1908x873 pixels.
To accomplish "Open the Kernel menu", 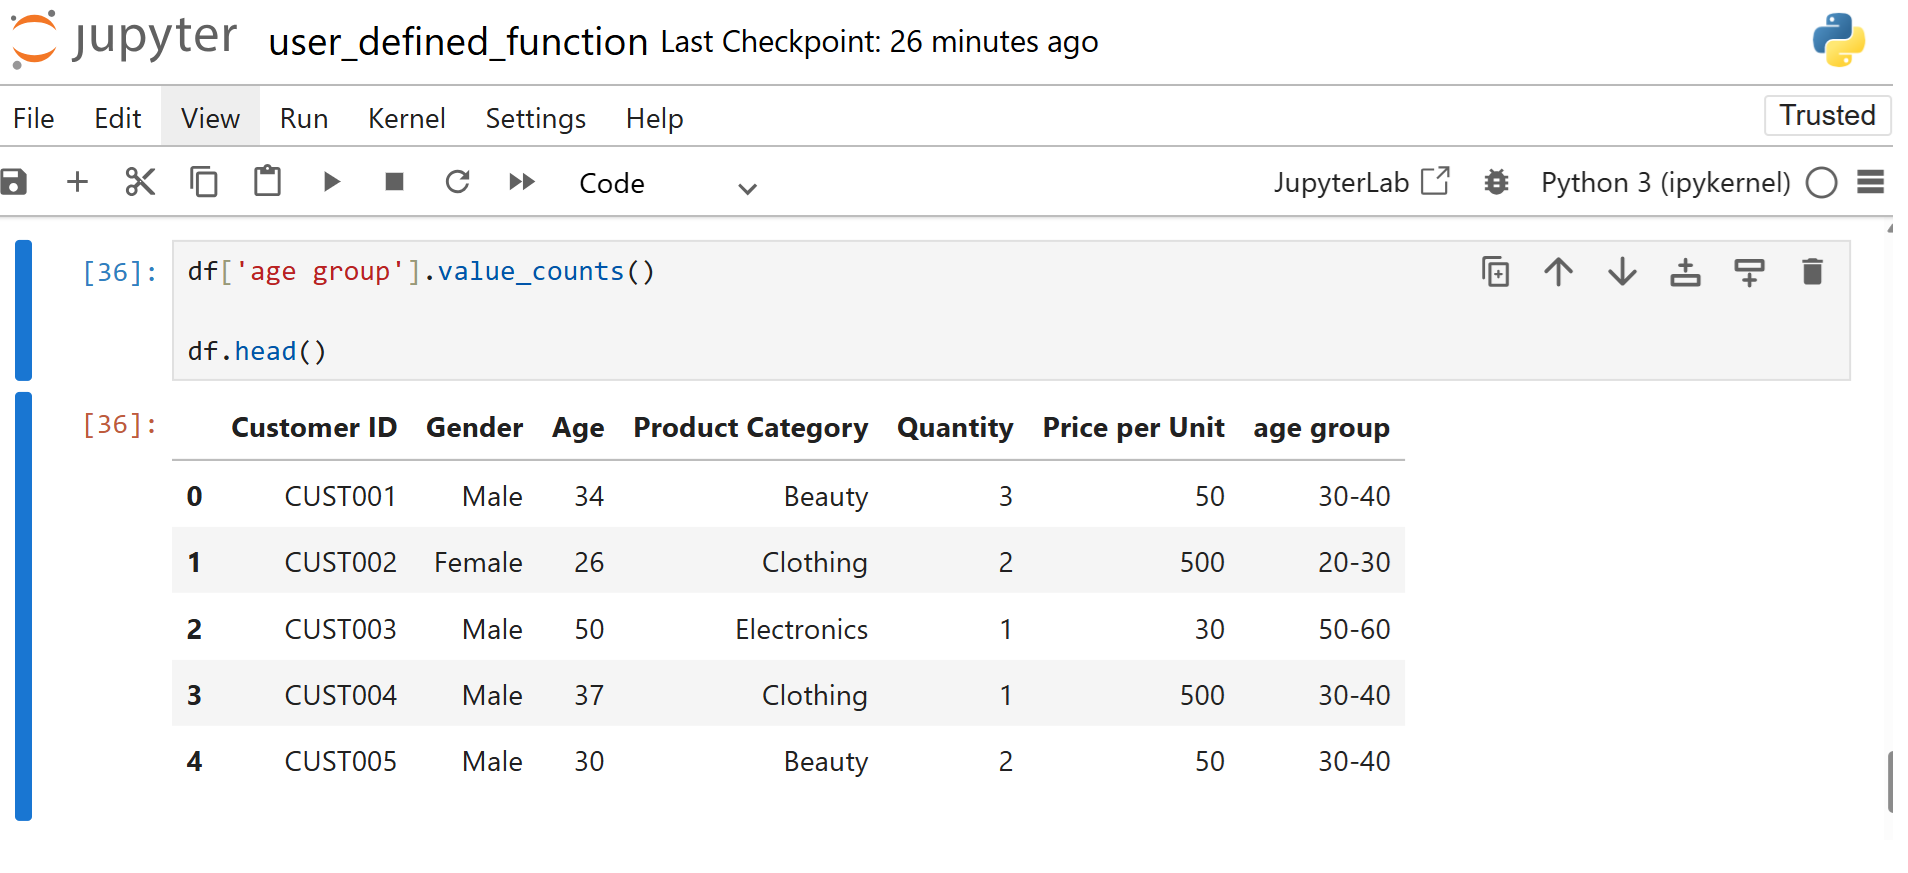I will (x=406, y=118).
